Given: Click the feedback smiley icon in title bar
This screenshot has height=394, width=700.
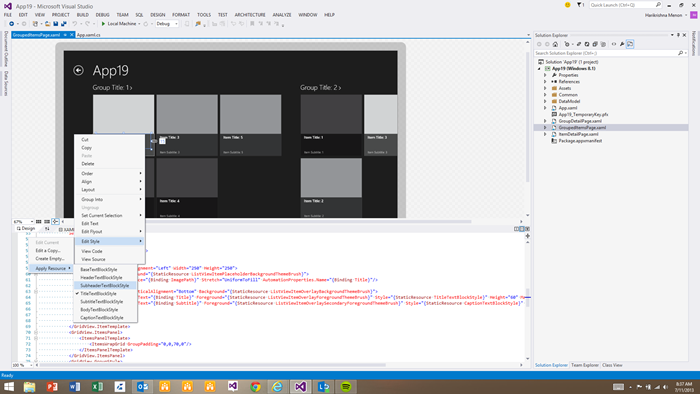Looking at the screenshot, I should click(567, 5).
